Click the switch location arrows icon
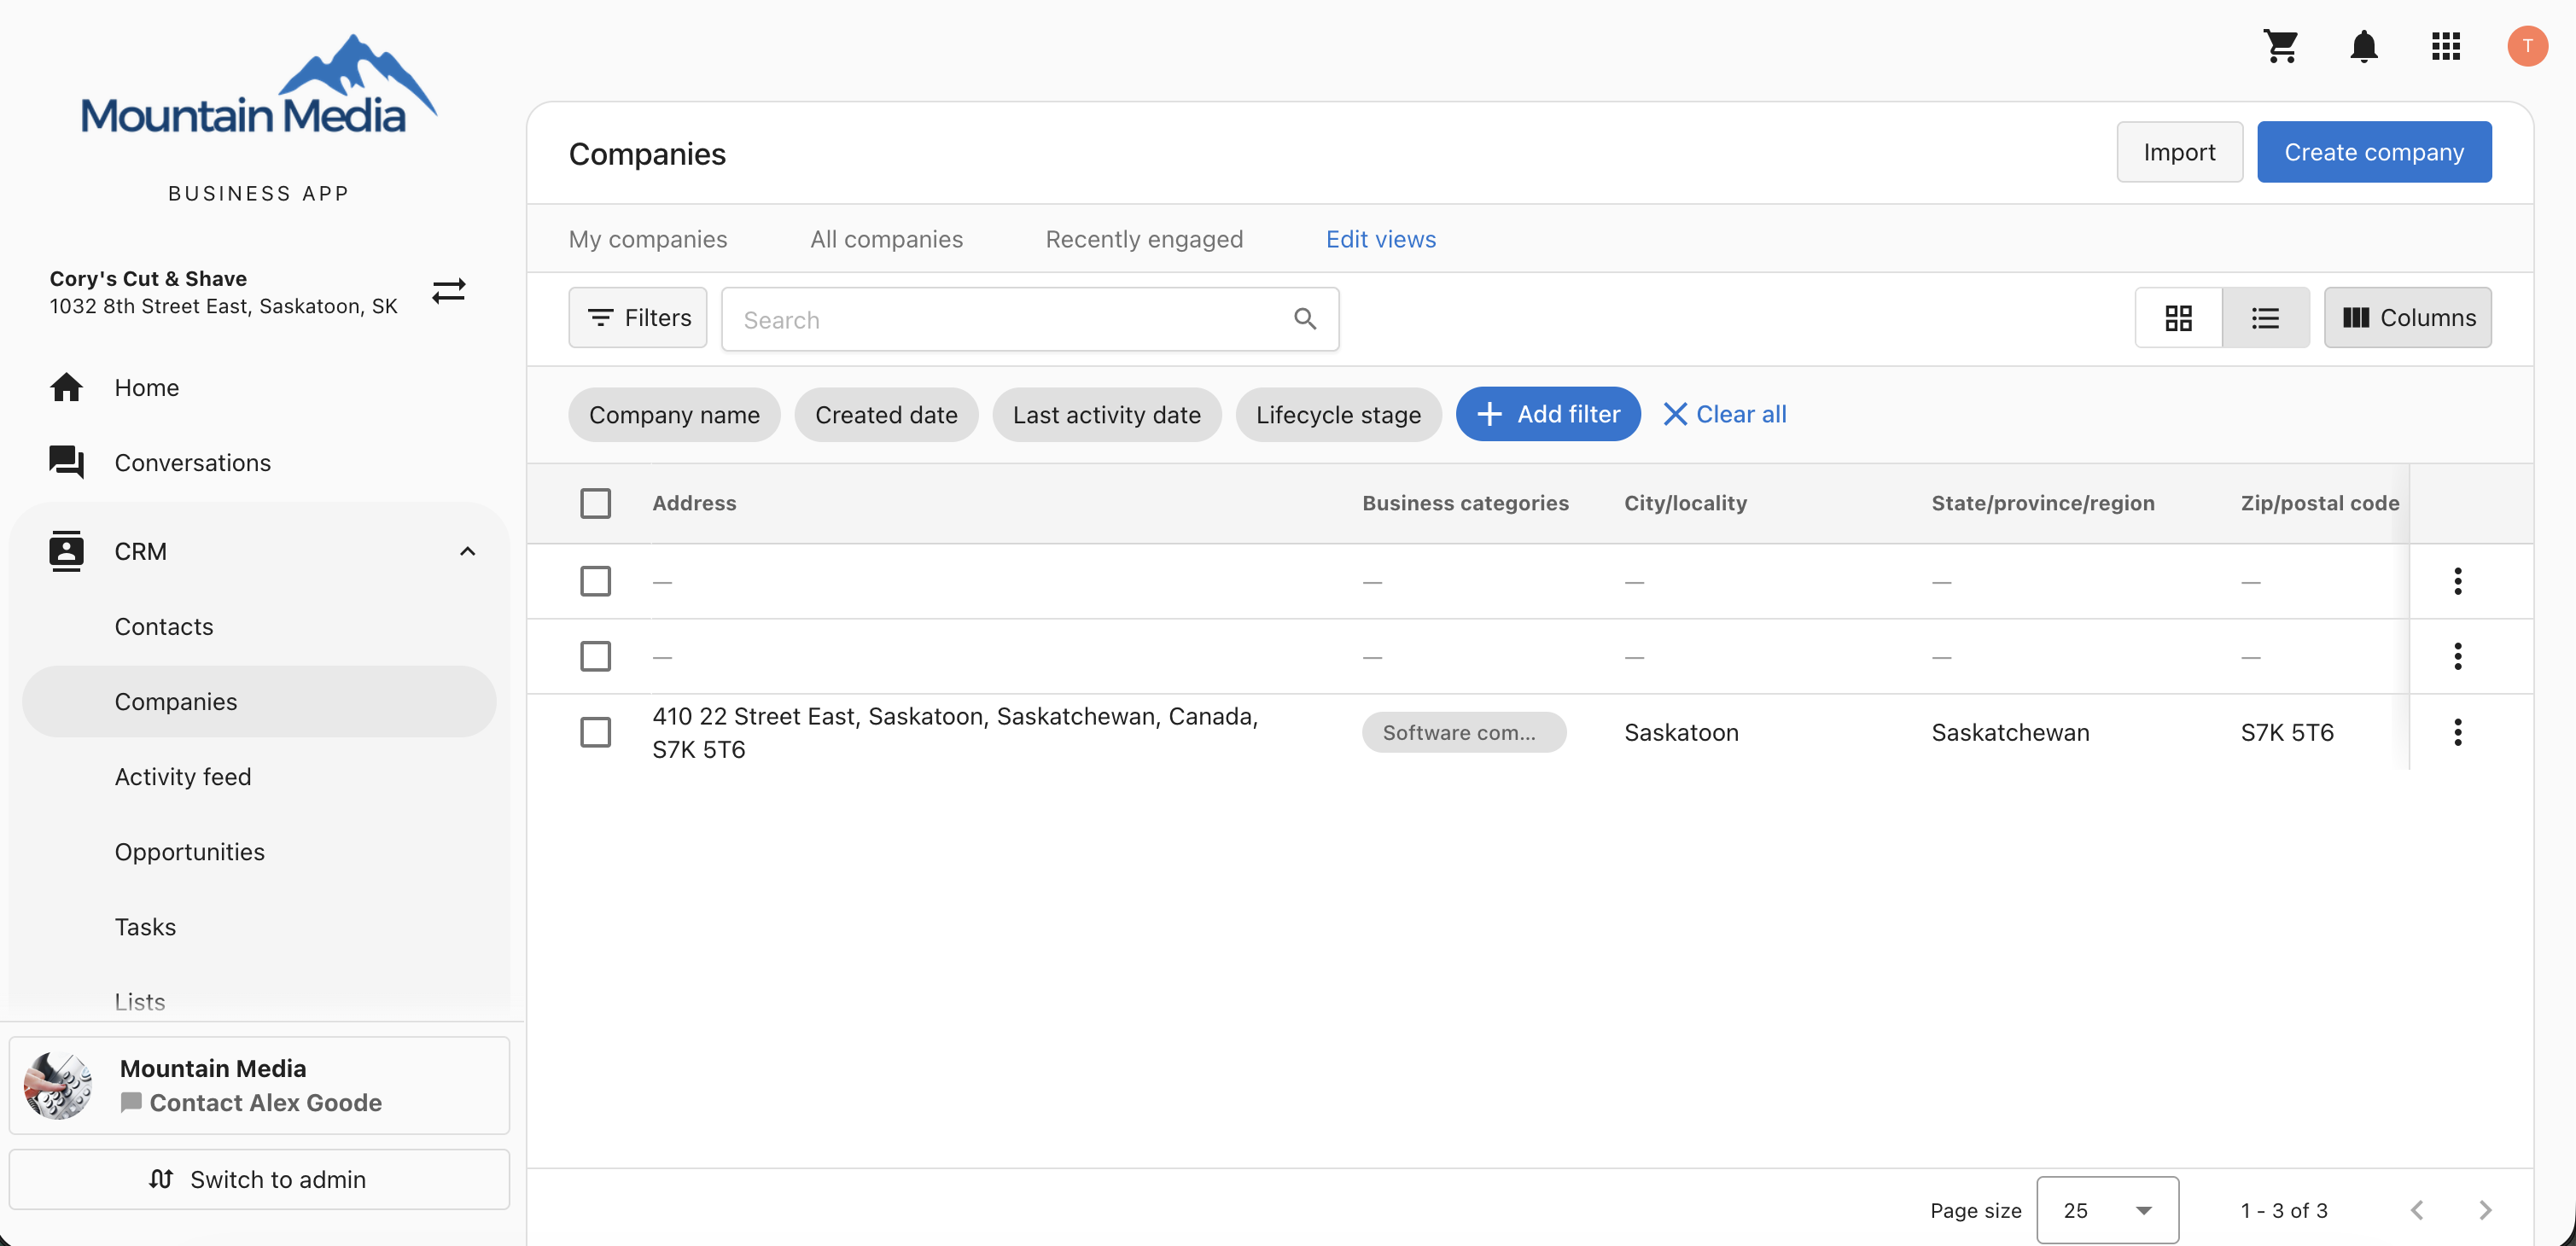Viewport: 2576px width, 1246px height. click(x=449, y=291)
